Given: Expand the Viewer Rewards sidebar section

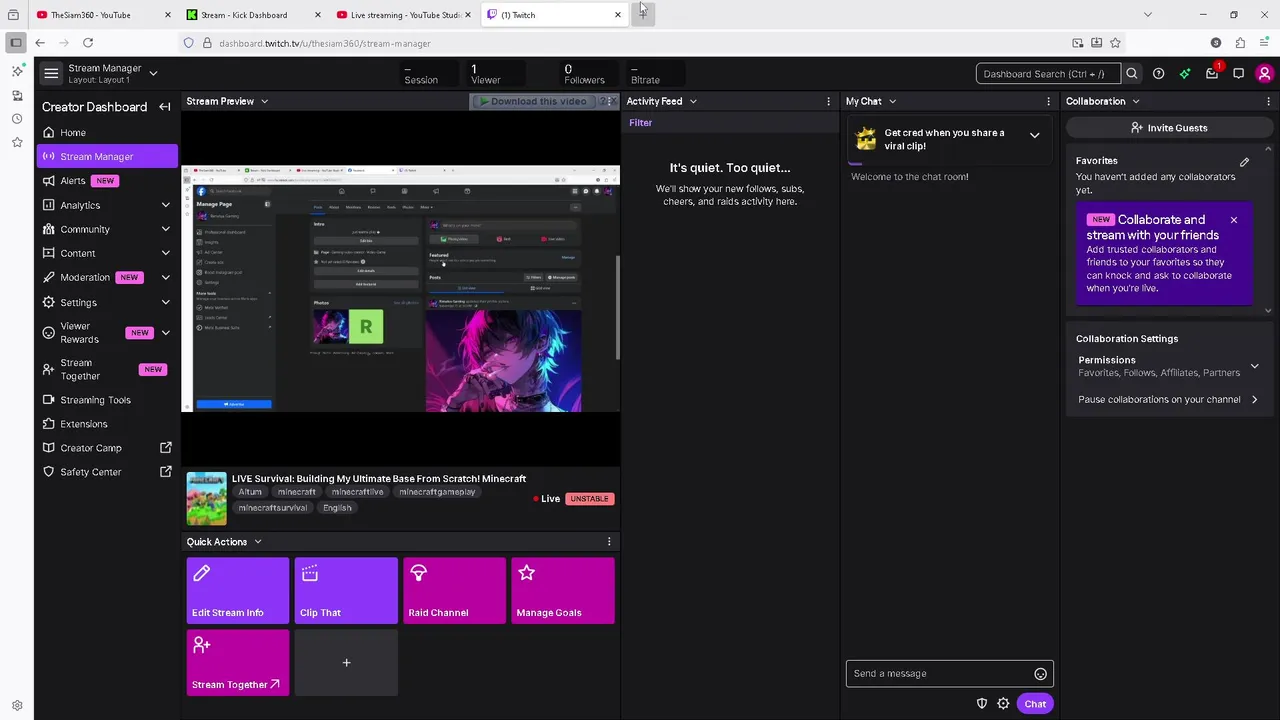Looking at the screenshot, I should pos(165,333).
